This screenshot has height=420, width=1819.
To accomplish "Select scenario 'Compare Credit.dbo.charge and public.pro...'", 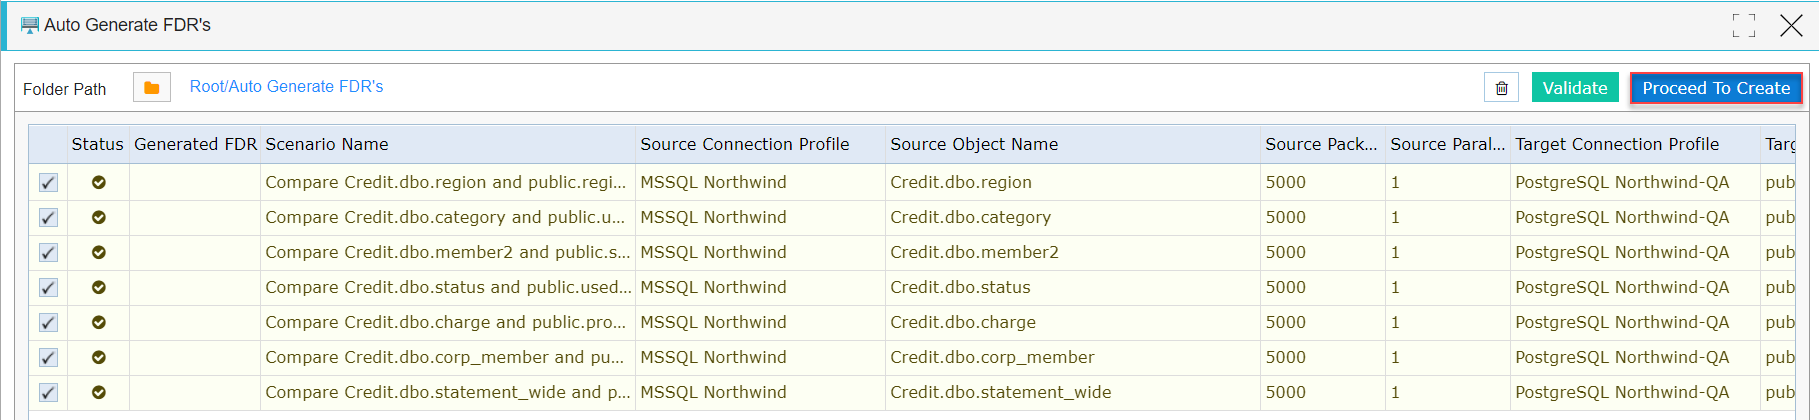I will (446, 322).
